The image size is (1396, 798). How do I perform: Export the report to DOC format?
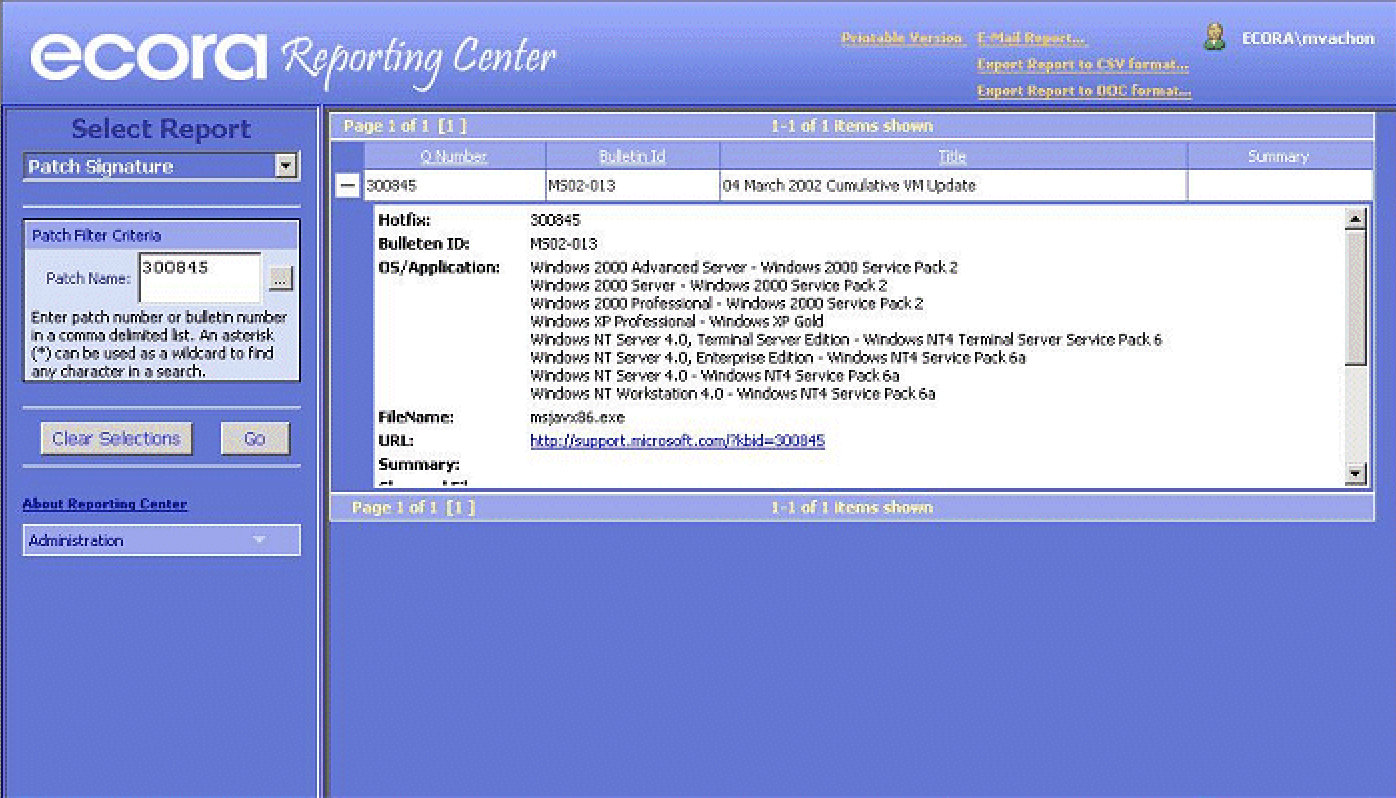1084,90
